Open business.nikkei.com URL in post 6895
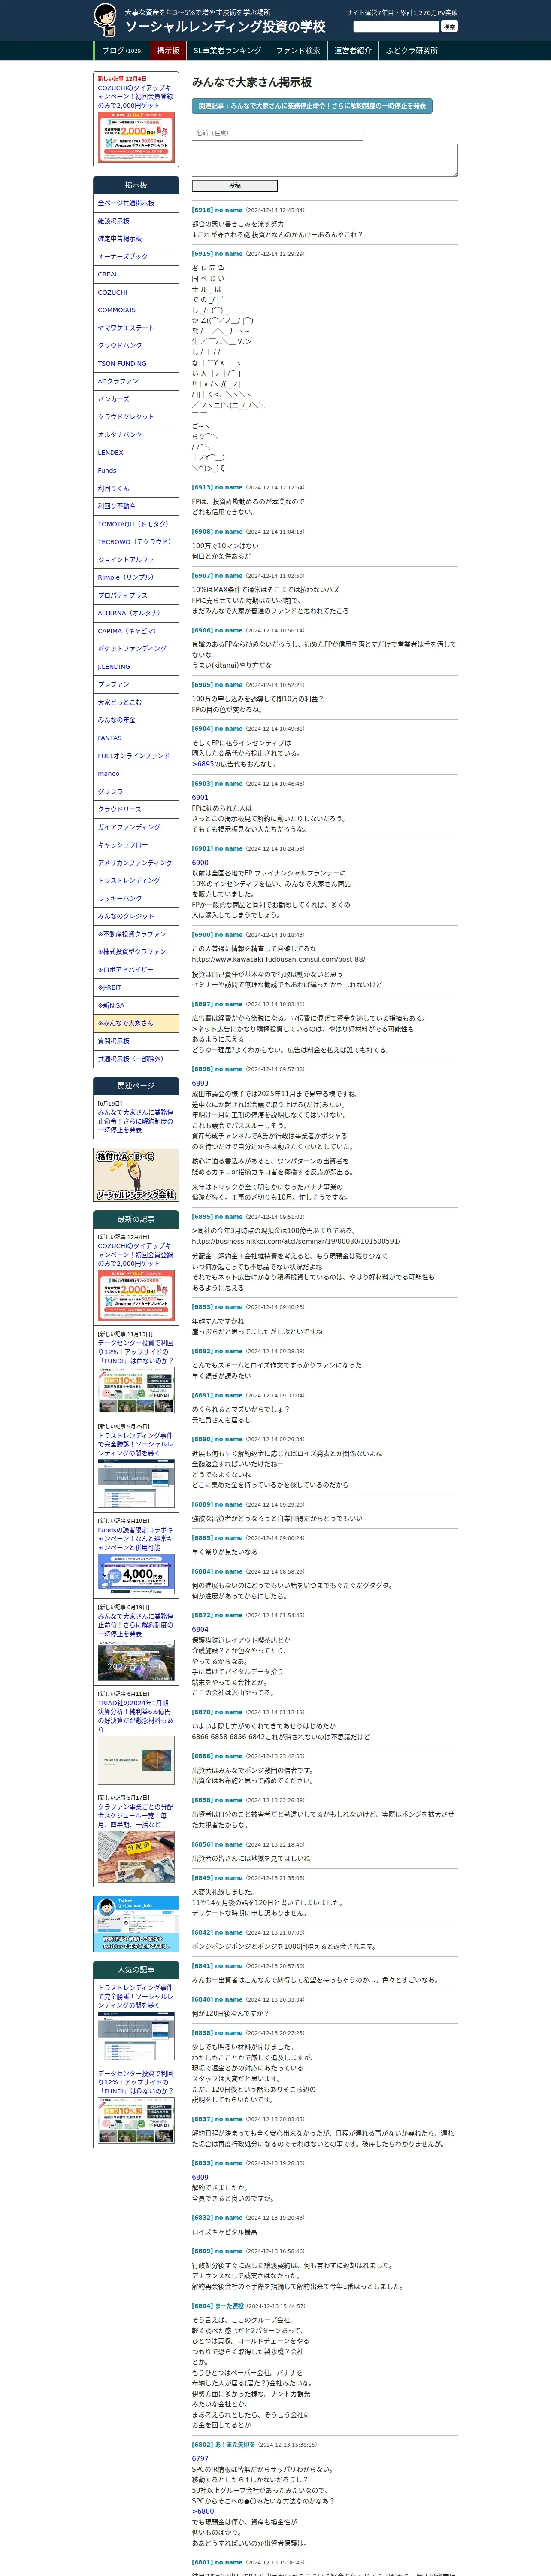Image resolution: width=551 pixels, height=2576 pixels. click(x=296, y=1241)
